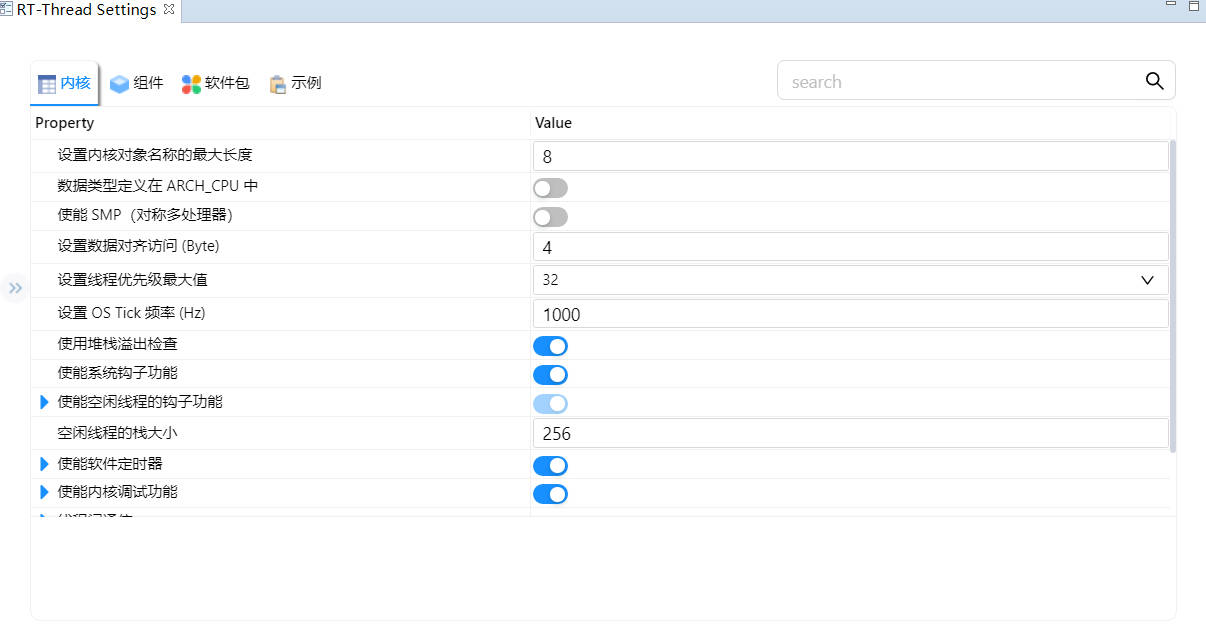Turn off 使能内核调试功能 switch

point(550,494)
